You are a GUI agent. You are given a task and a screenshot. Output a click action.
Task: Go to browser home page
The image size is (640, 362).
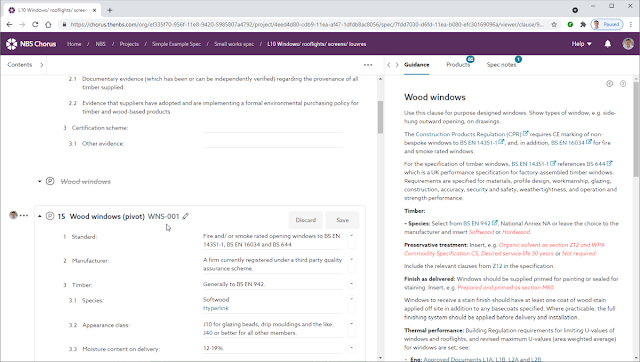48,24
